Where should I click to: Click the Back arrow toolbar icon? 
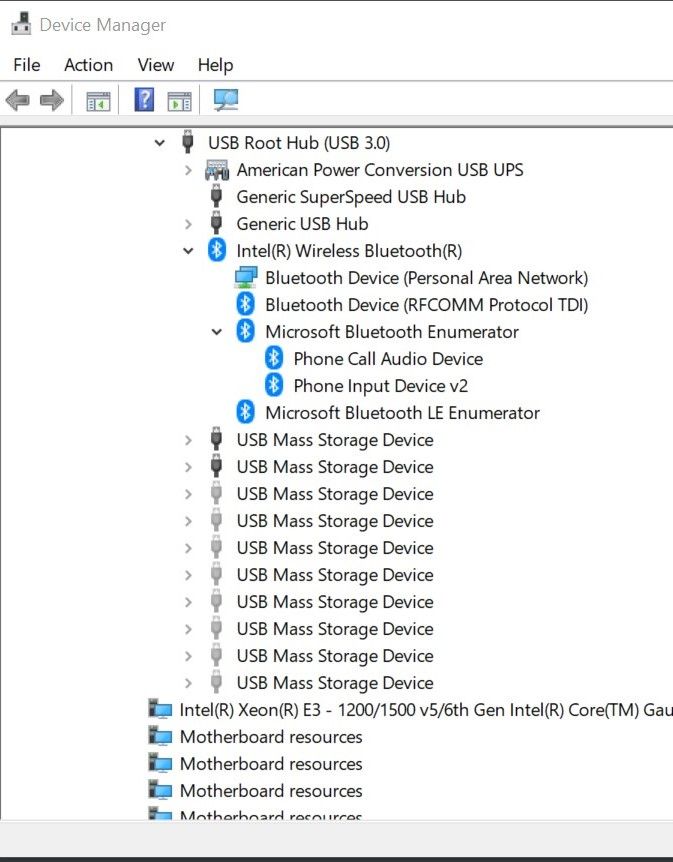(17, 100)
